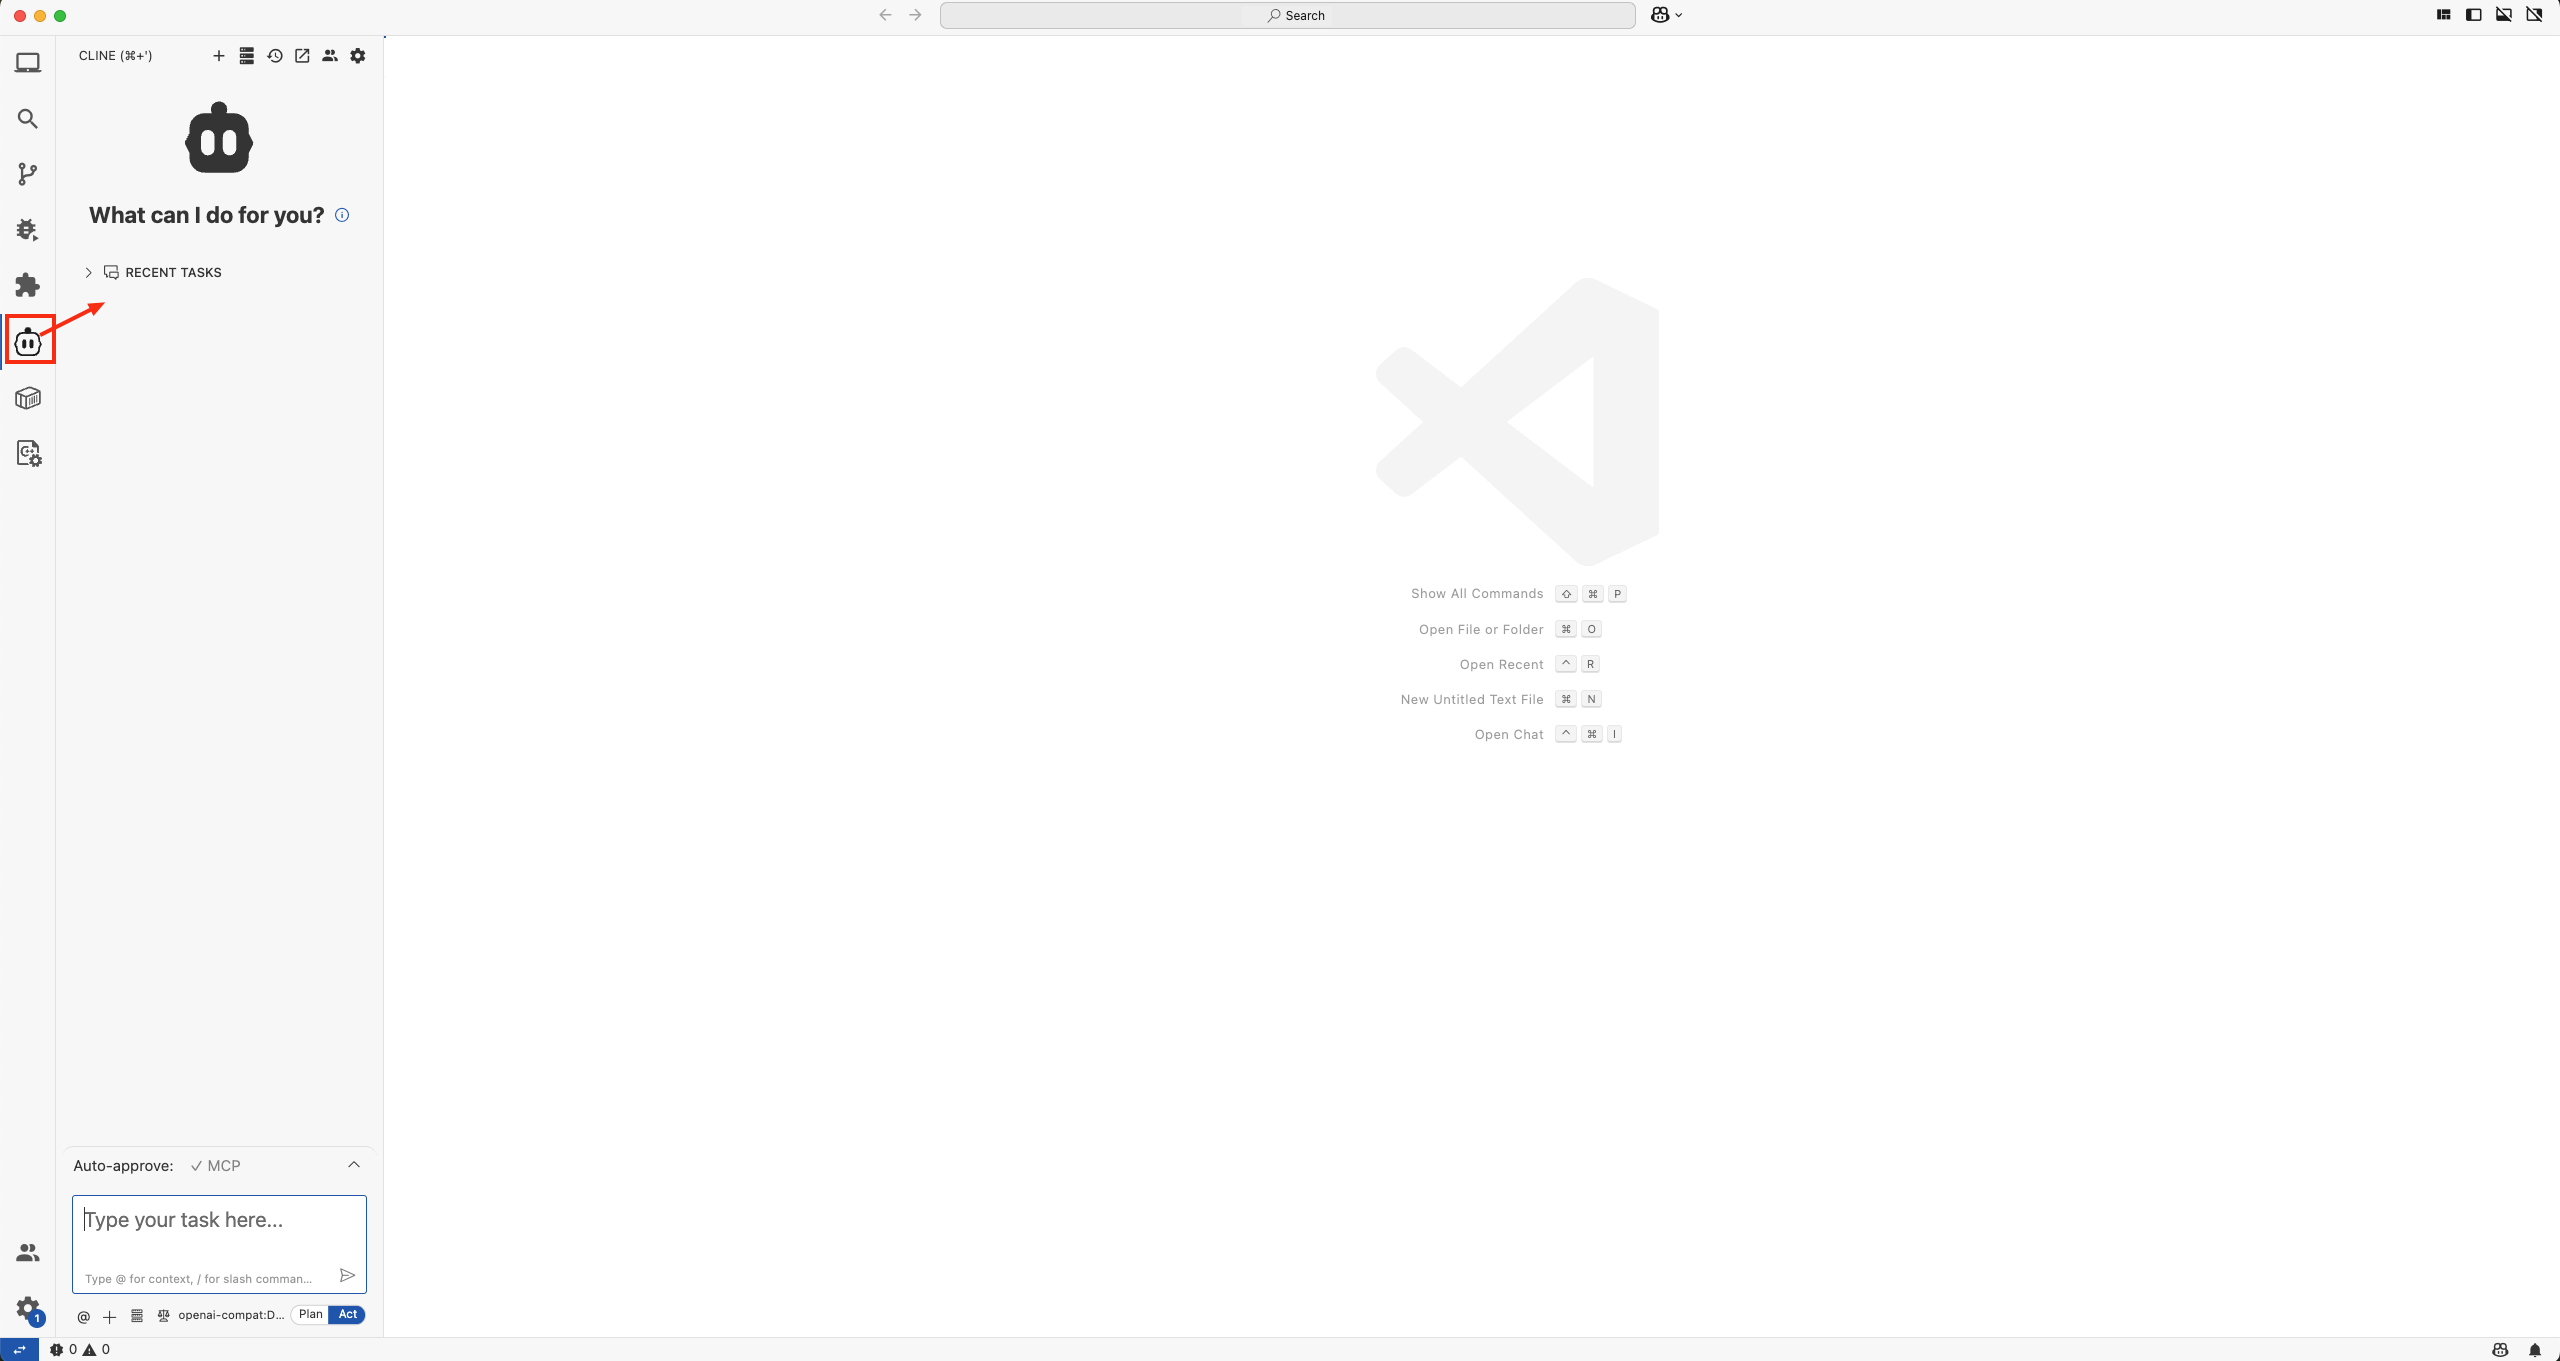The width and height of the screenshot is (2560, 1361).
Task: Open the Source Control view
Action: click(x=28, y=173)
